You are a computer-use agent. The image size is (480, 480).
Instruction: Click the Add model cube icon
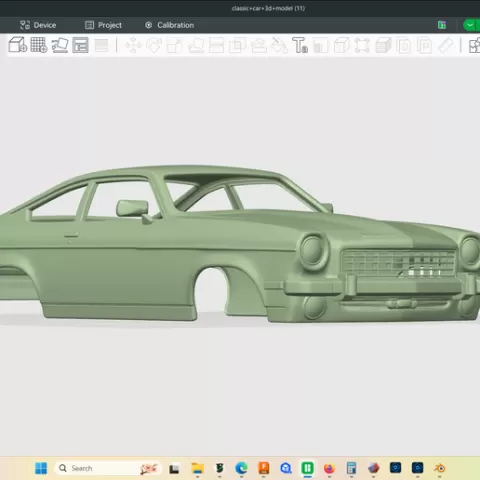click(18, 45)
